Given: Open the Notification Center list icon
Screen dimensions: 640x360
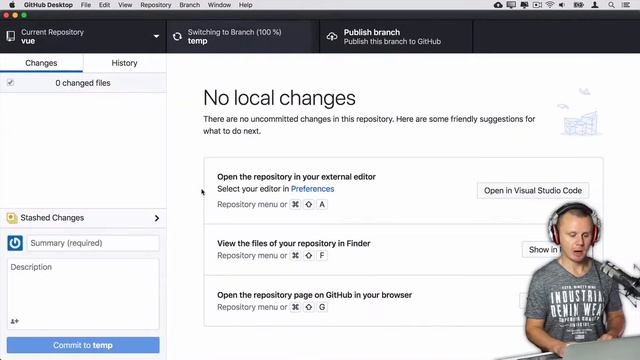Looking at the screenshot, I should (626, 5).
